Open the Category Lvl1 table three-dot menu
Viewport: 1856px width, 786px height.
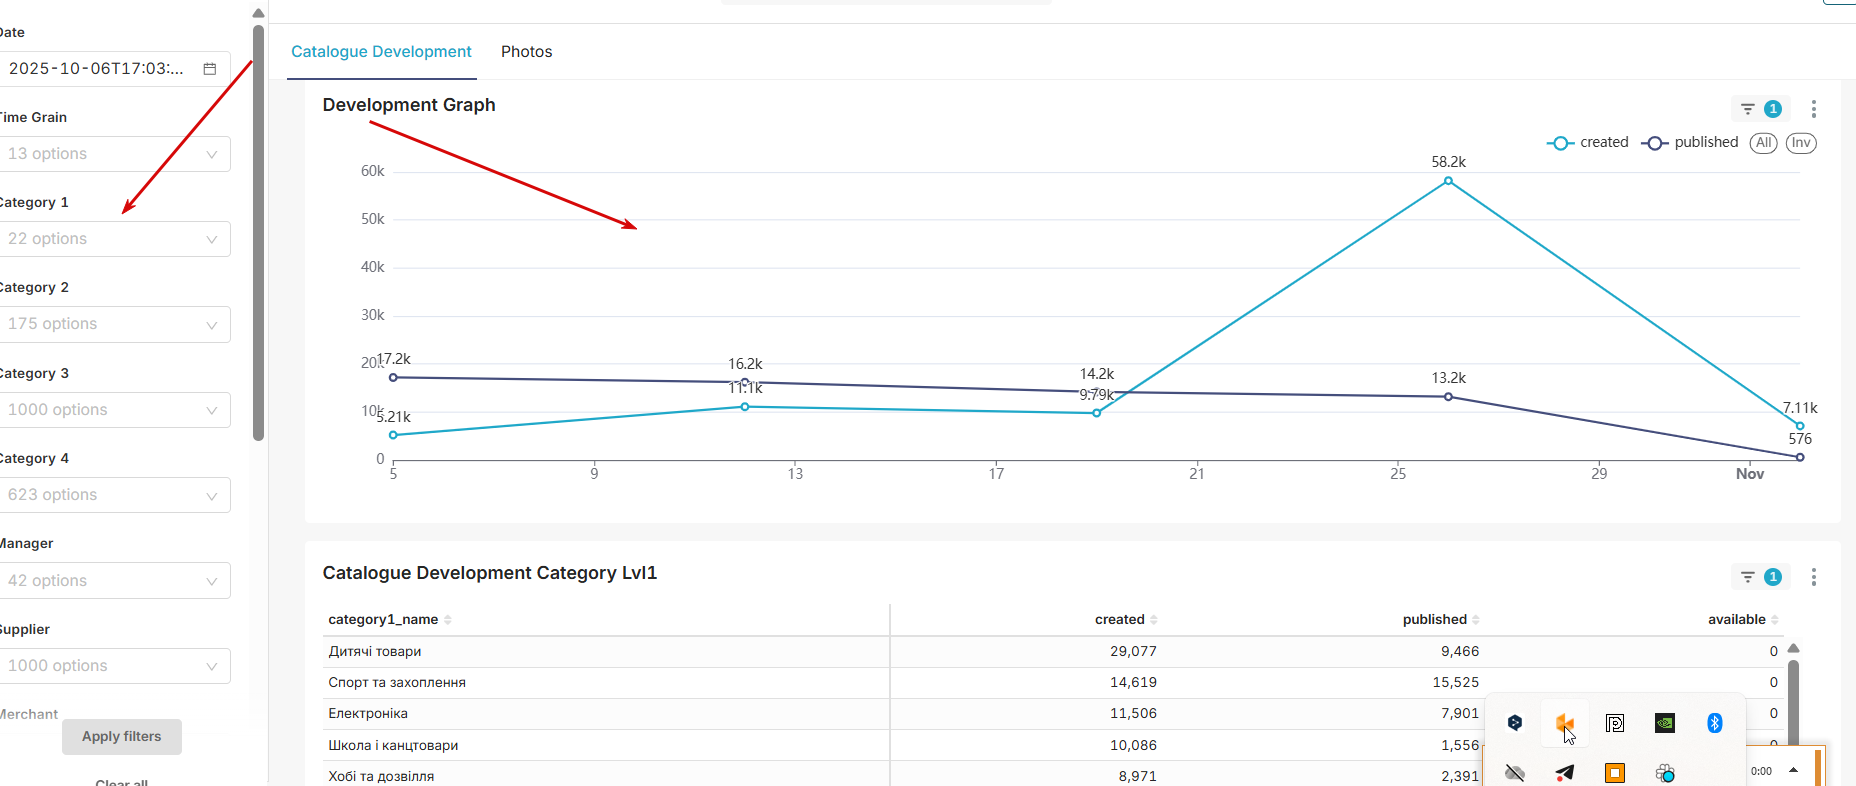coord(1813,577)
